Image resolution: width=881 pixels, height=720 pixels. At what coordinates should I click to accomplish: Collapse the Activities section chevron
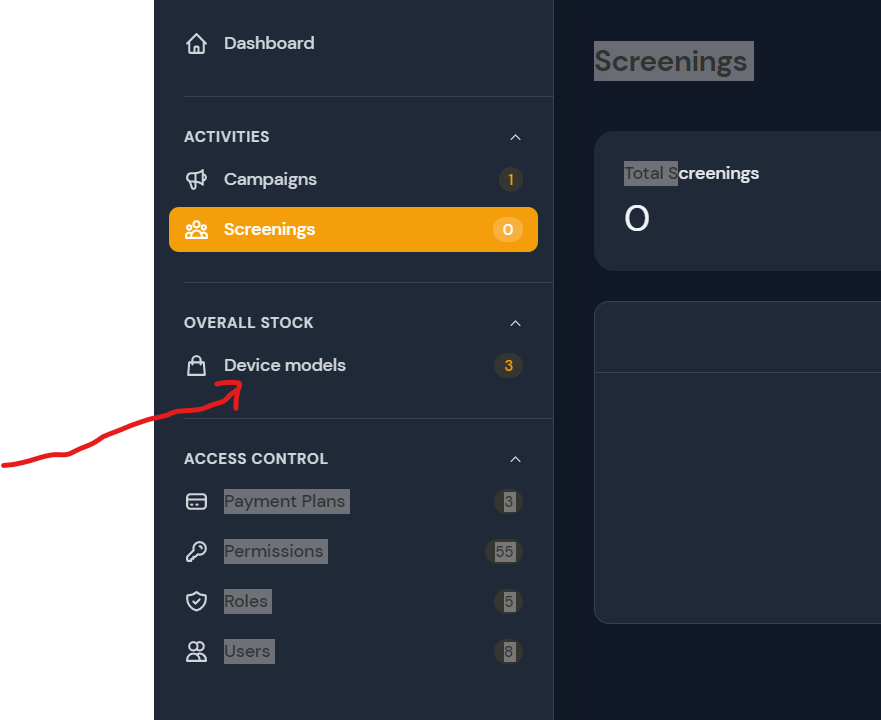[x=515, y=137]
